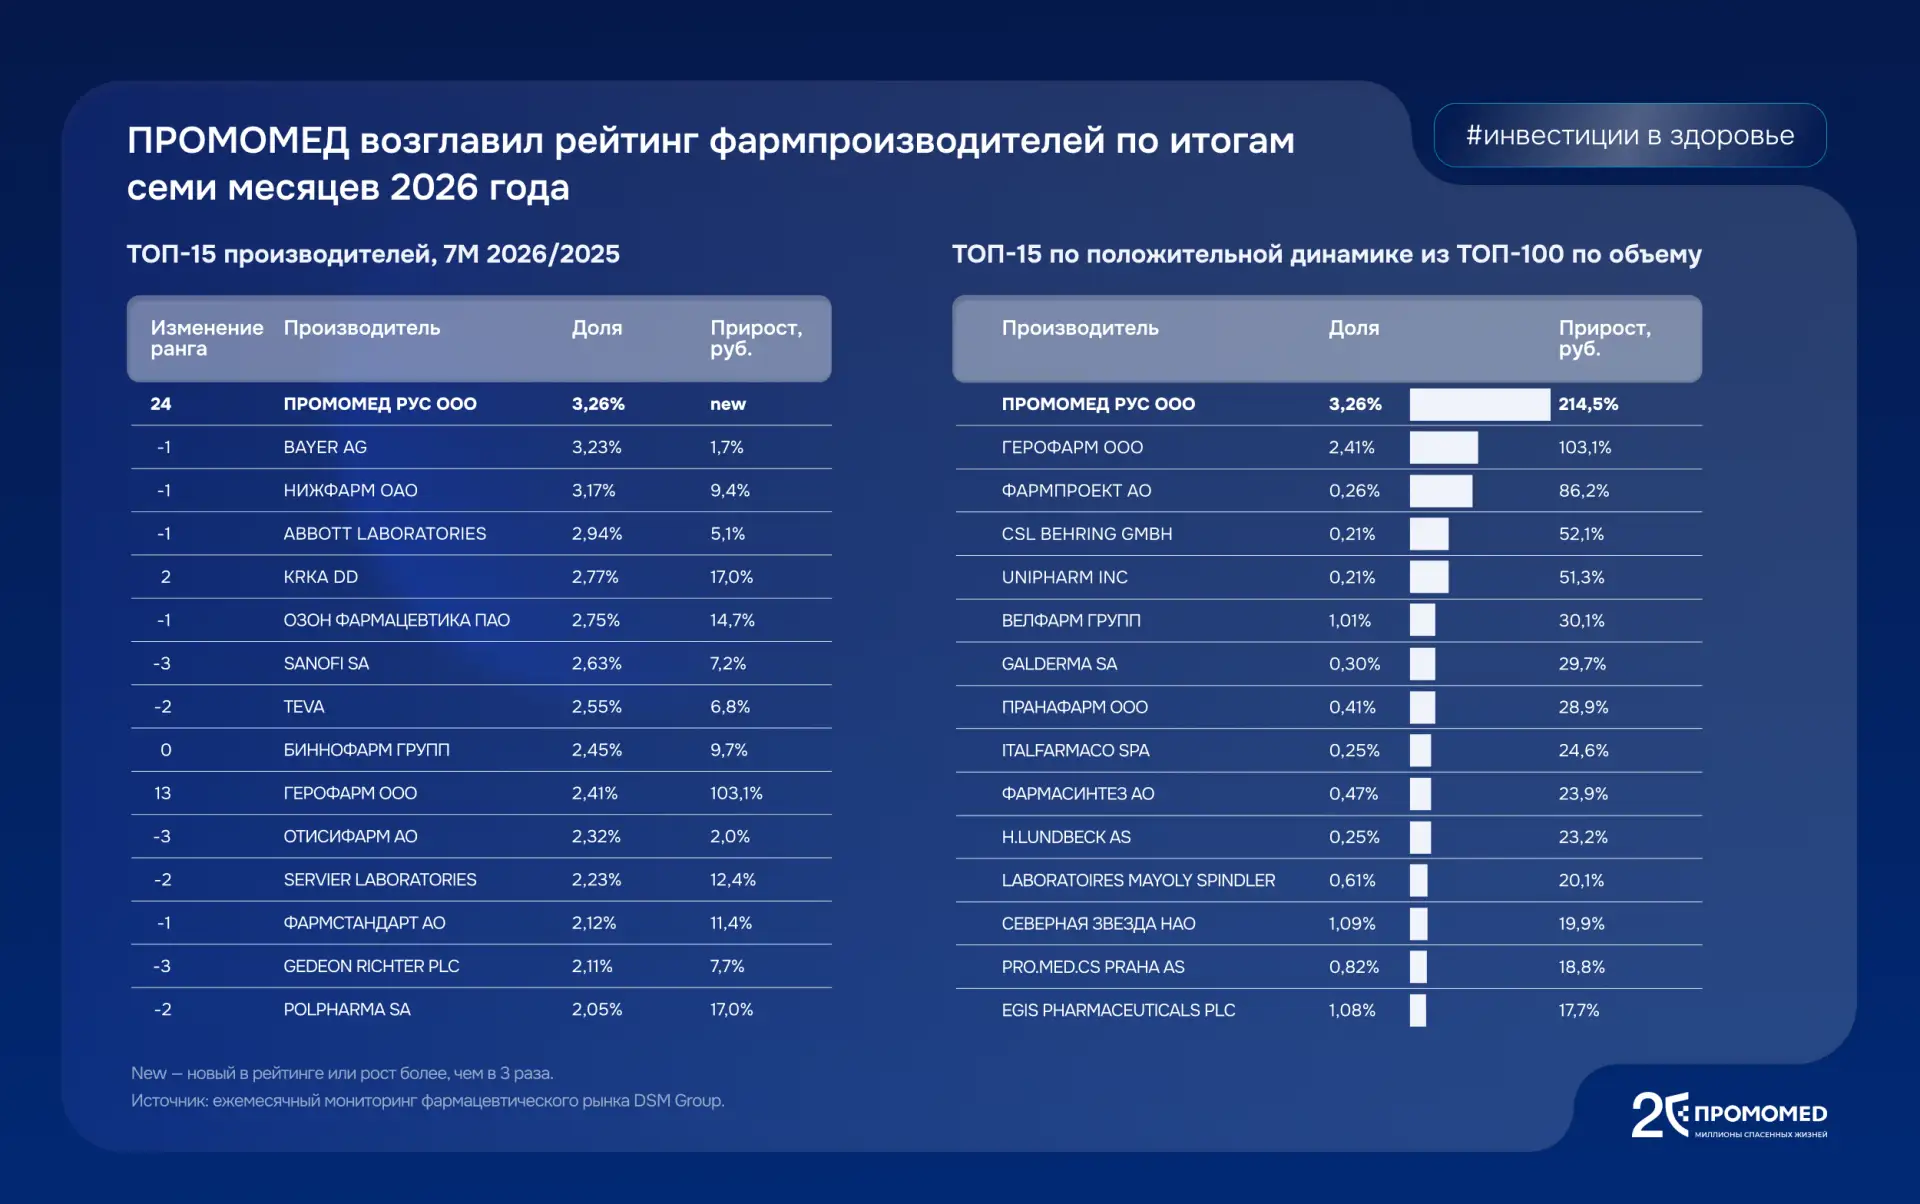Click БИННОФАРМ ГРУПП entry
Image resolution: width=1920 pixels, height=1204 pixels.
coord(366,750)
